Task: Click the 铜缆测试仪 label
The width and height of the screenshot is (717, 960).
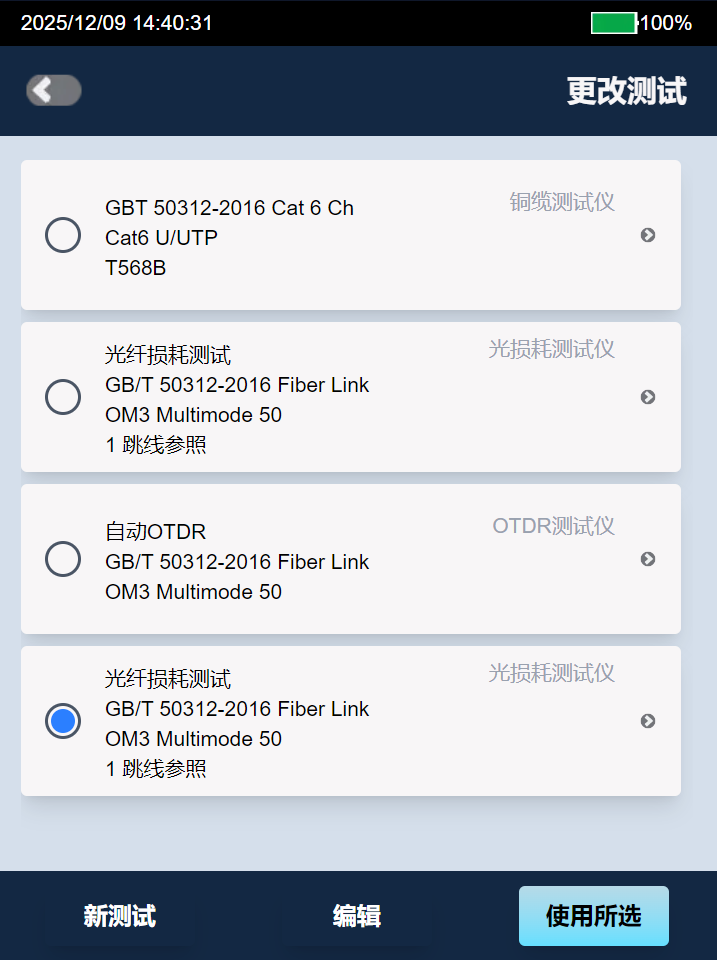Action: pos(562,202)
